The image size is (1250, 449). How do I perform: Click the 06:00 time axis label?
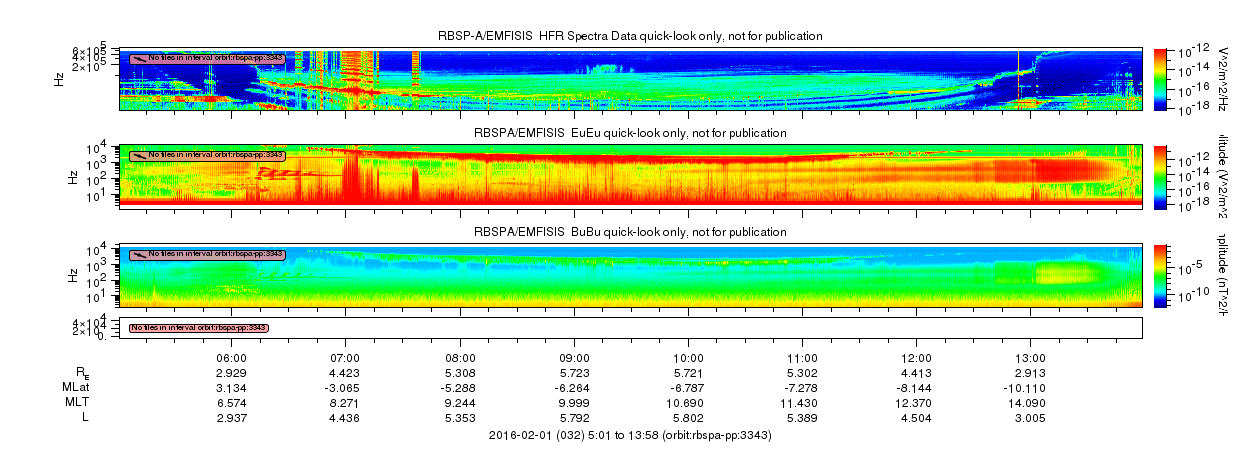[232, 358]
